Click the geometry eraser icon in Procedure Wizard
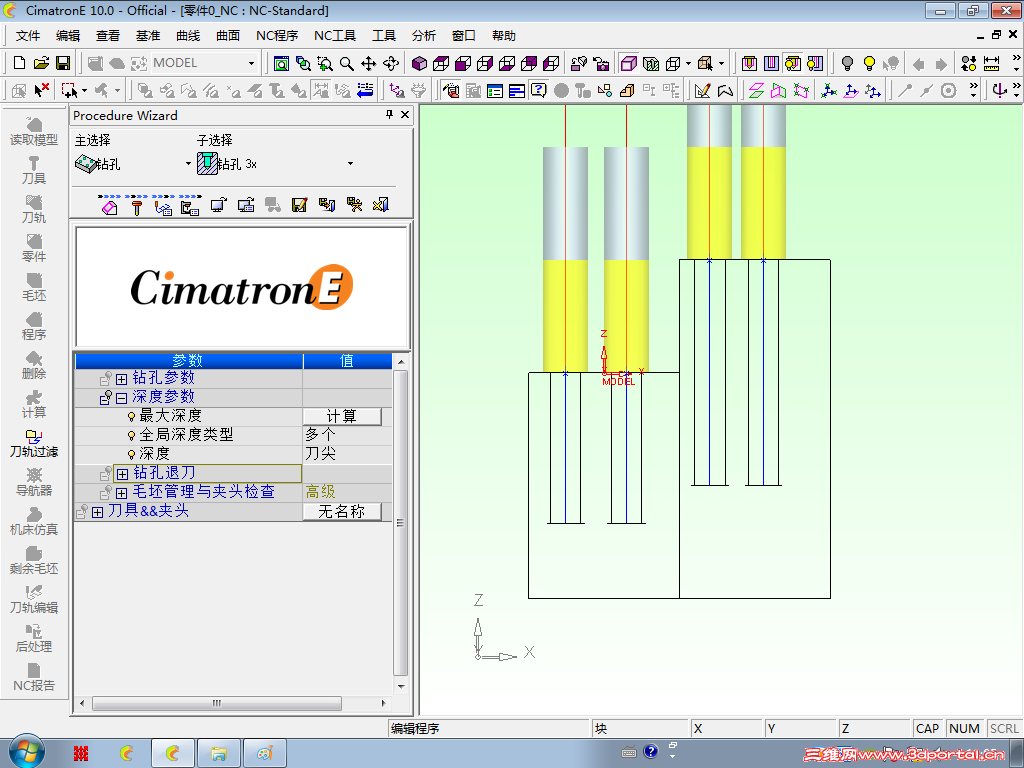The image size is (1024, 768). (109, 206)
